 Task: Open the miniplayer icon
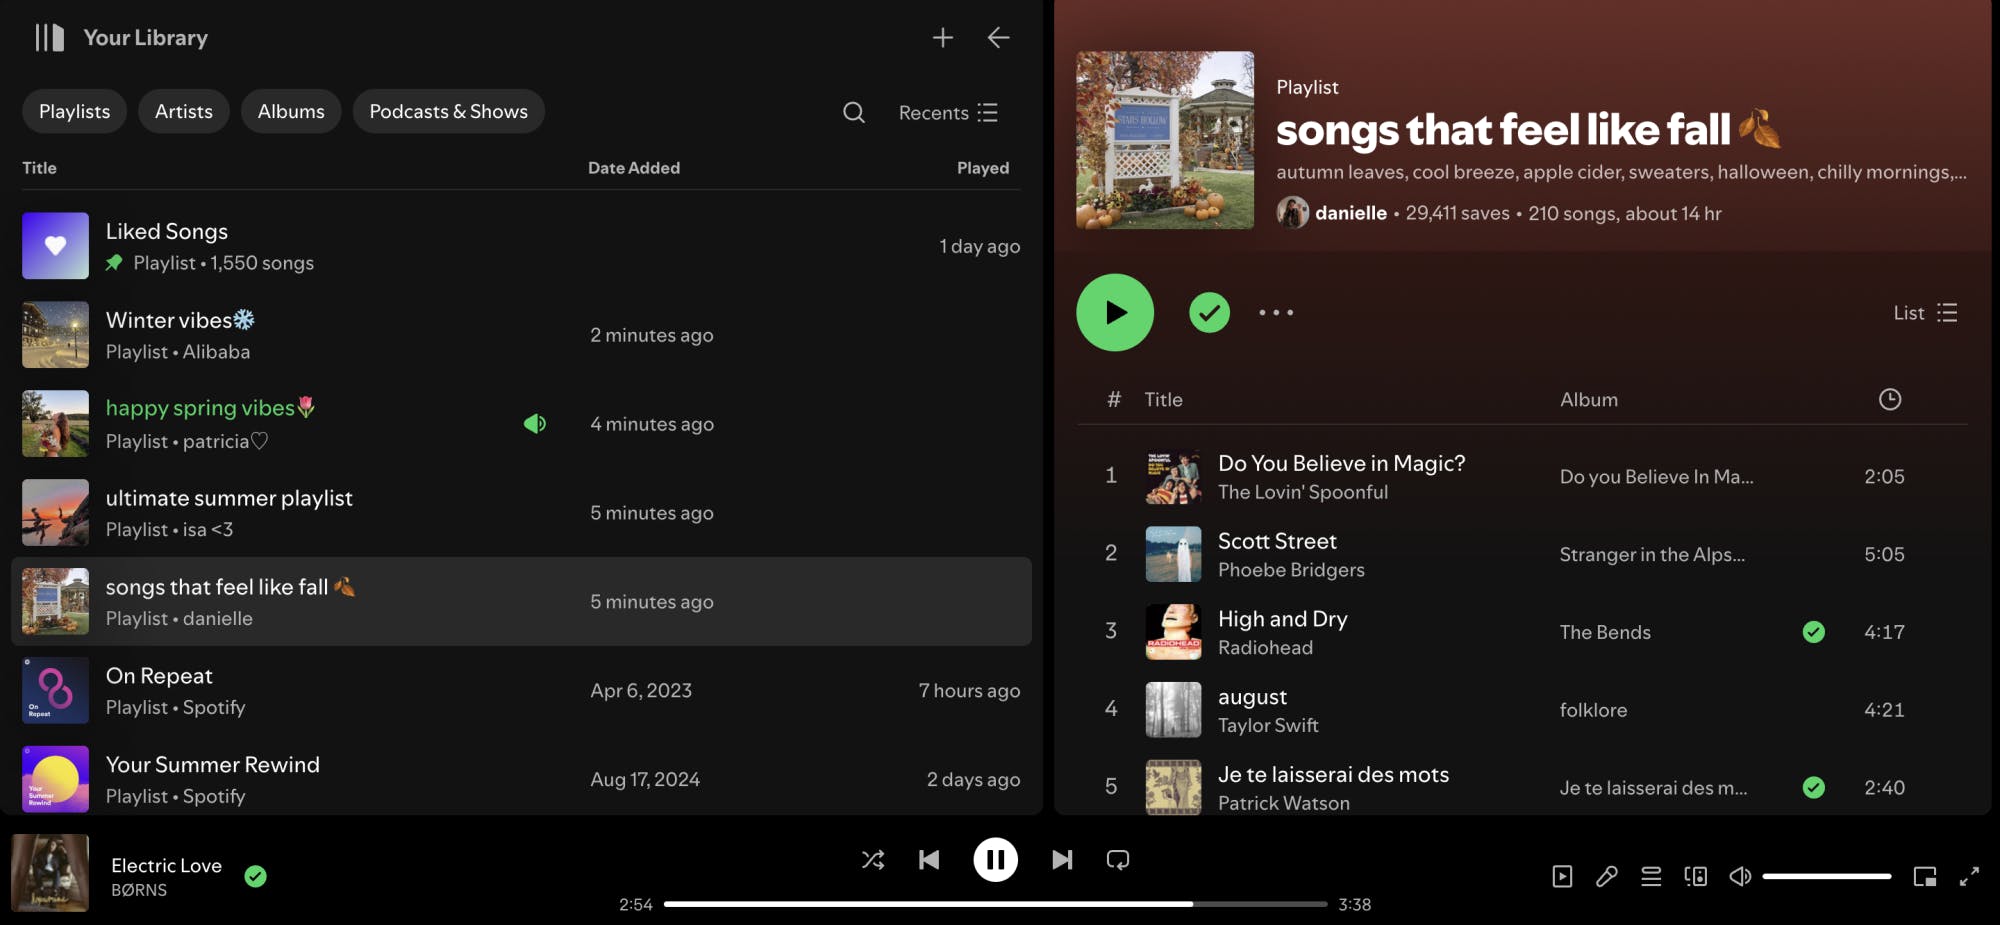click(x=1924, y=877)
